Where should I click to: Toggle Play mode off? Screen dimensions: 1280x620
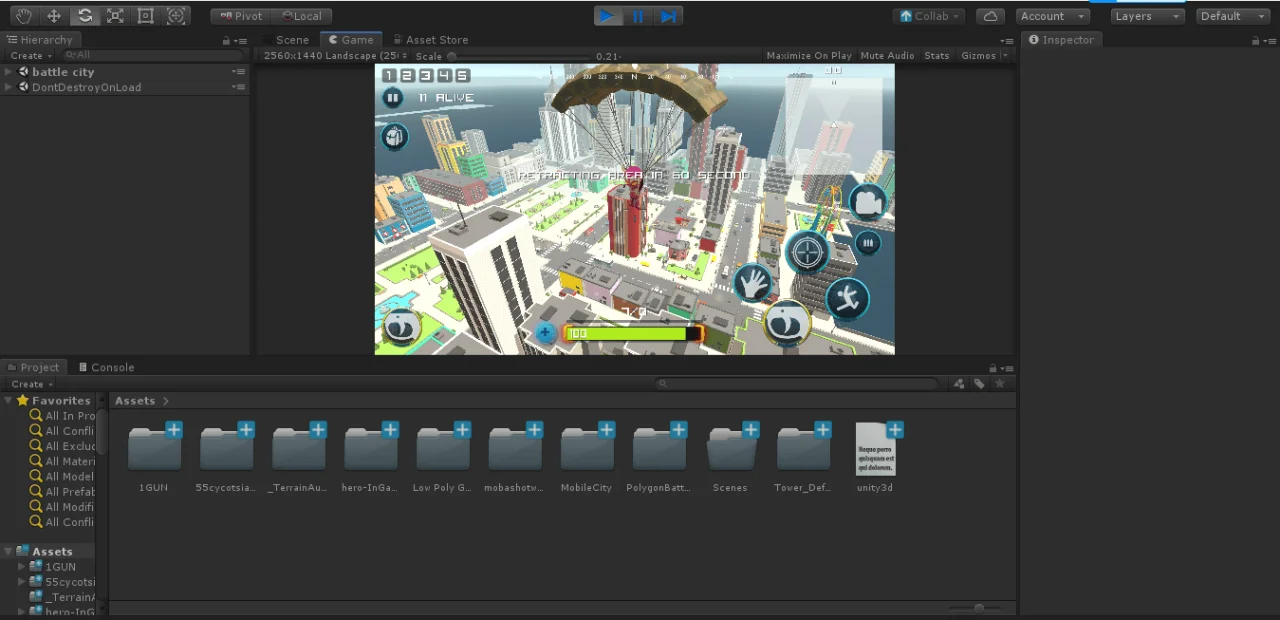[607, 16]
